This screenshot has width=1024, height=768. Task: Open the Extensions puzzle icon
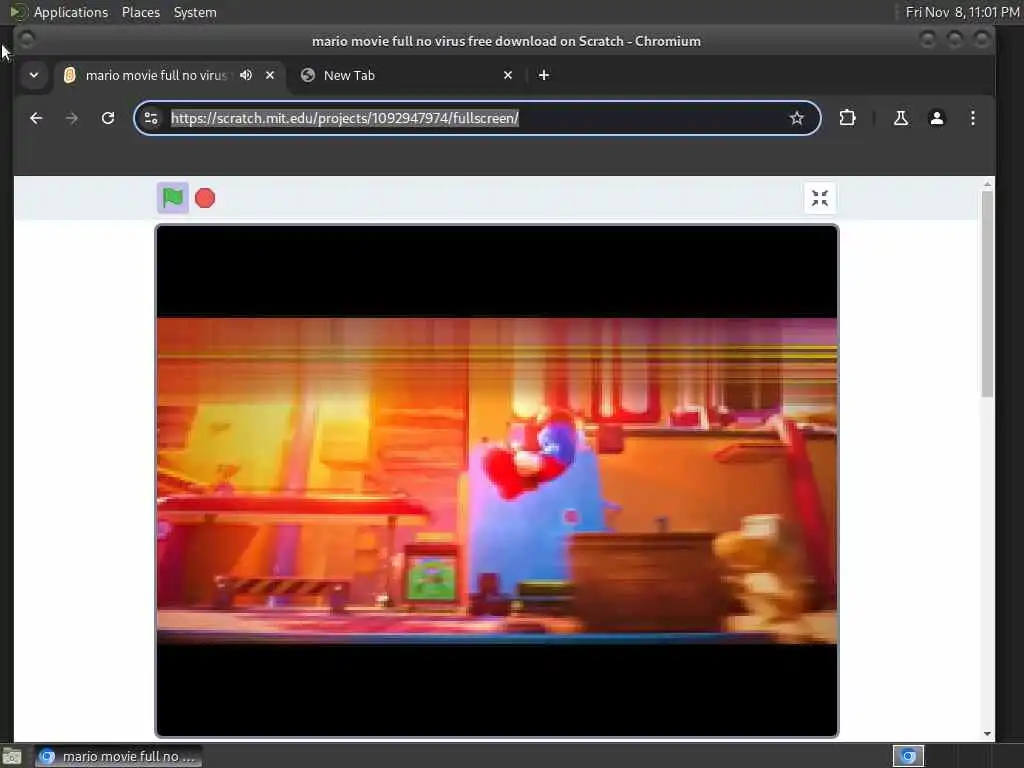pos(847,118)
